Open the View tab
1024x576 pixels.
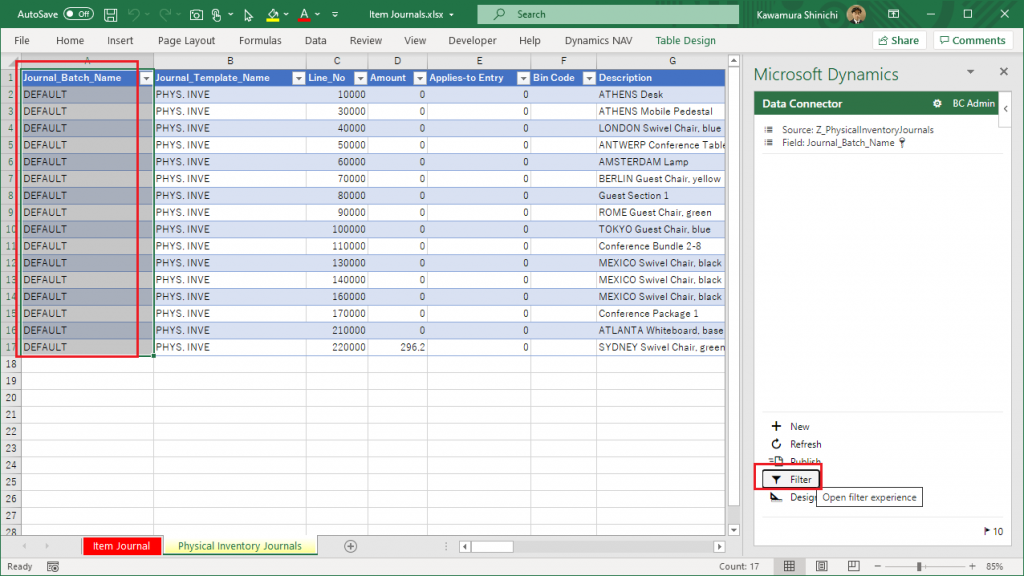[415, 40]
